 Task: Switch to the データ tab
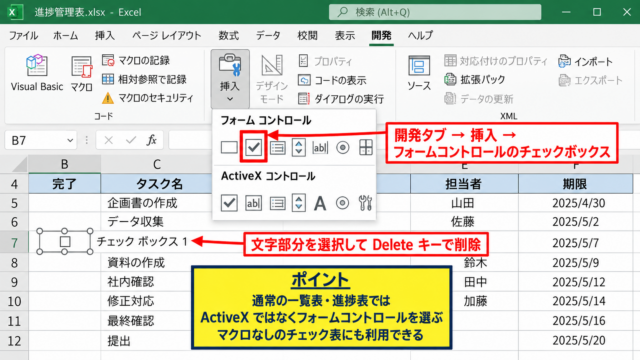pyautogui.click(x=268, y=36)
